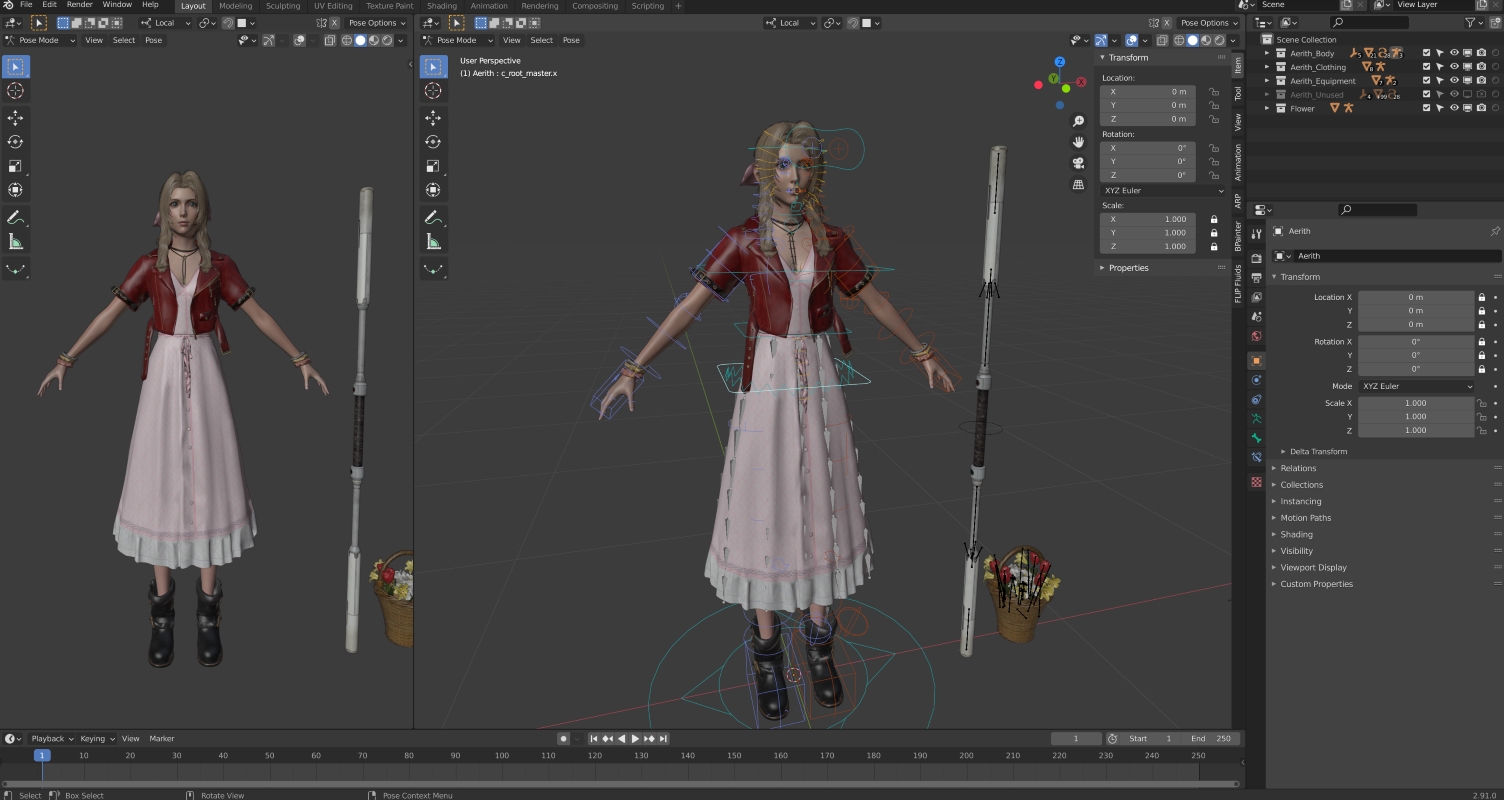The height and width of the screenshot is (800, 1504).
Task: Open the Active Tool properties tab
Action: tap(1257, 233)
